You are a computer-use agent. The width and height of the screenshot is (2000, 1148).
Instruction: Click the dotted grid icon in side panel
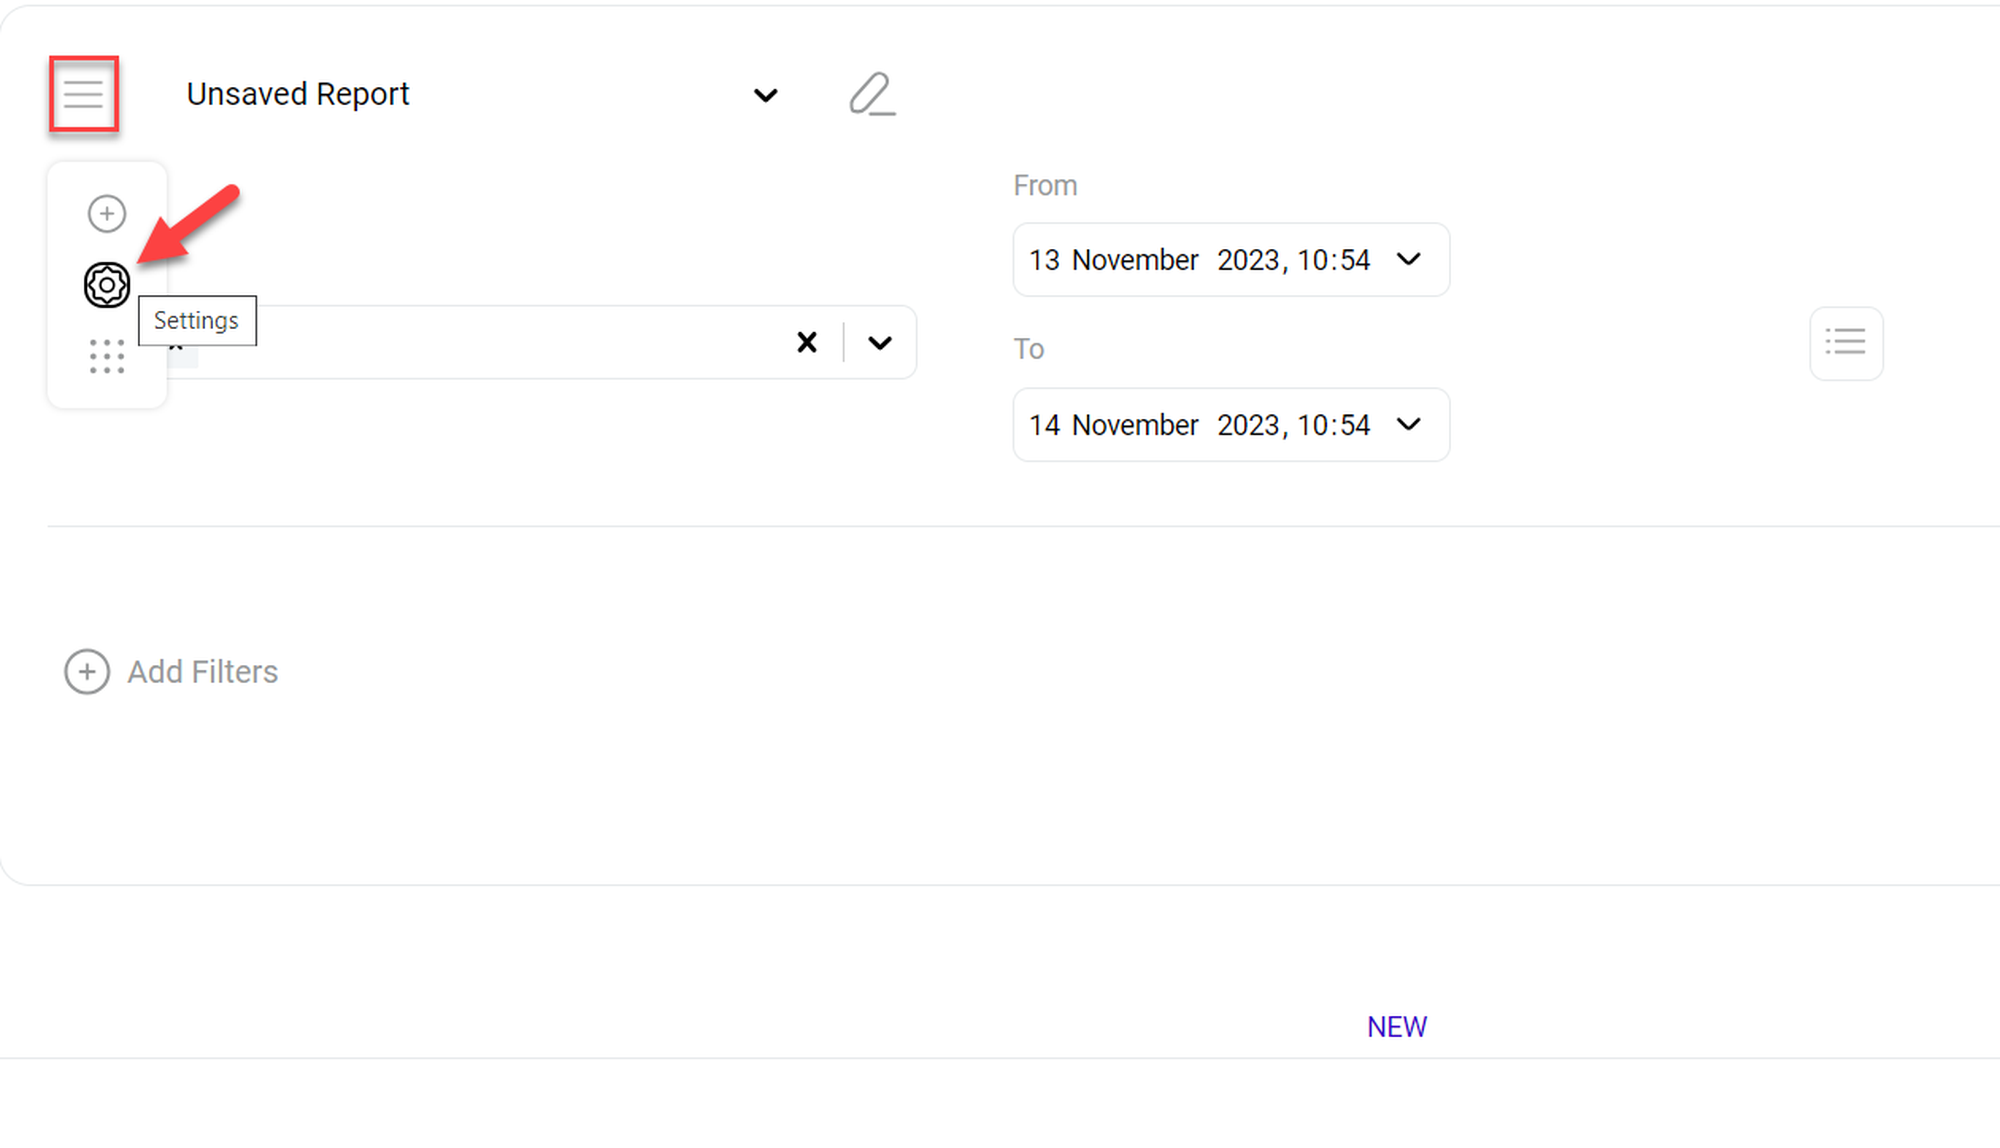pos(107,357)
